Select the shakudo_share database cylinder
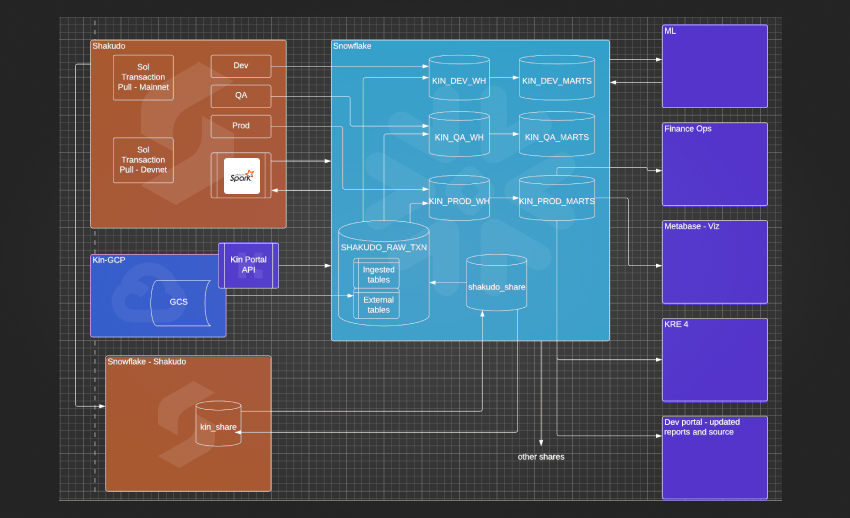 497,283
